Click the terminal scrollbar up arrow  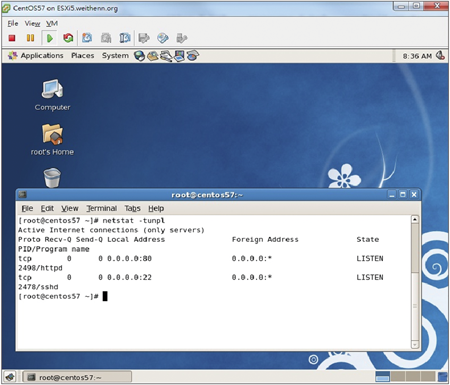(415, 219)
